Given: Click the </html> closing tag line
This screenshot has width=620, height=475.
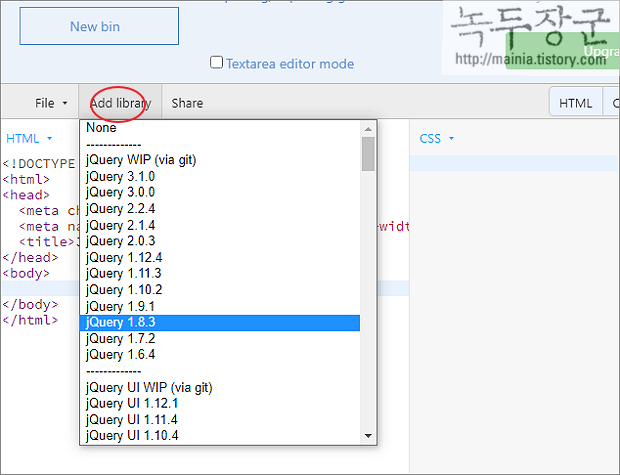Looking at the screenshot, I should 30,320.
